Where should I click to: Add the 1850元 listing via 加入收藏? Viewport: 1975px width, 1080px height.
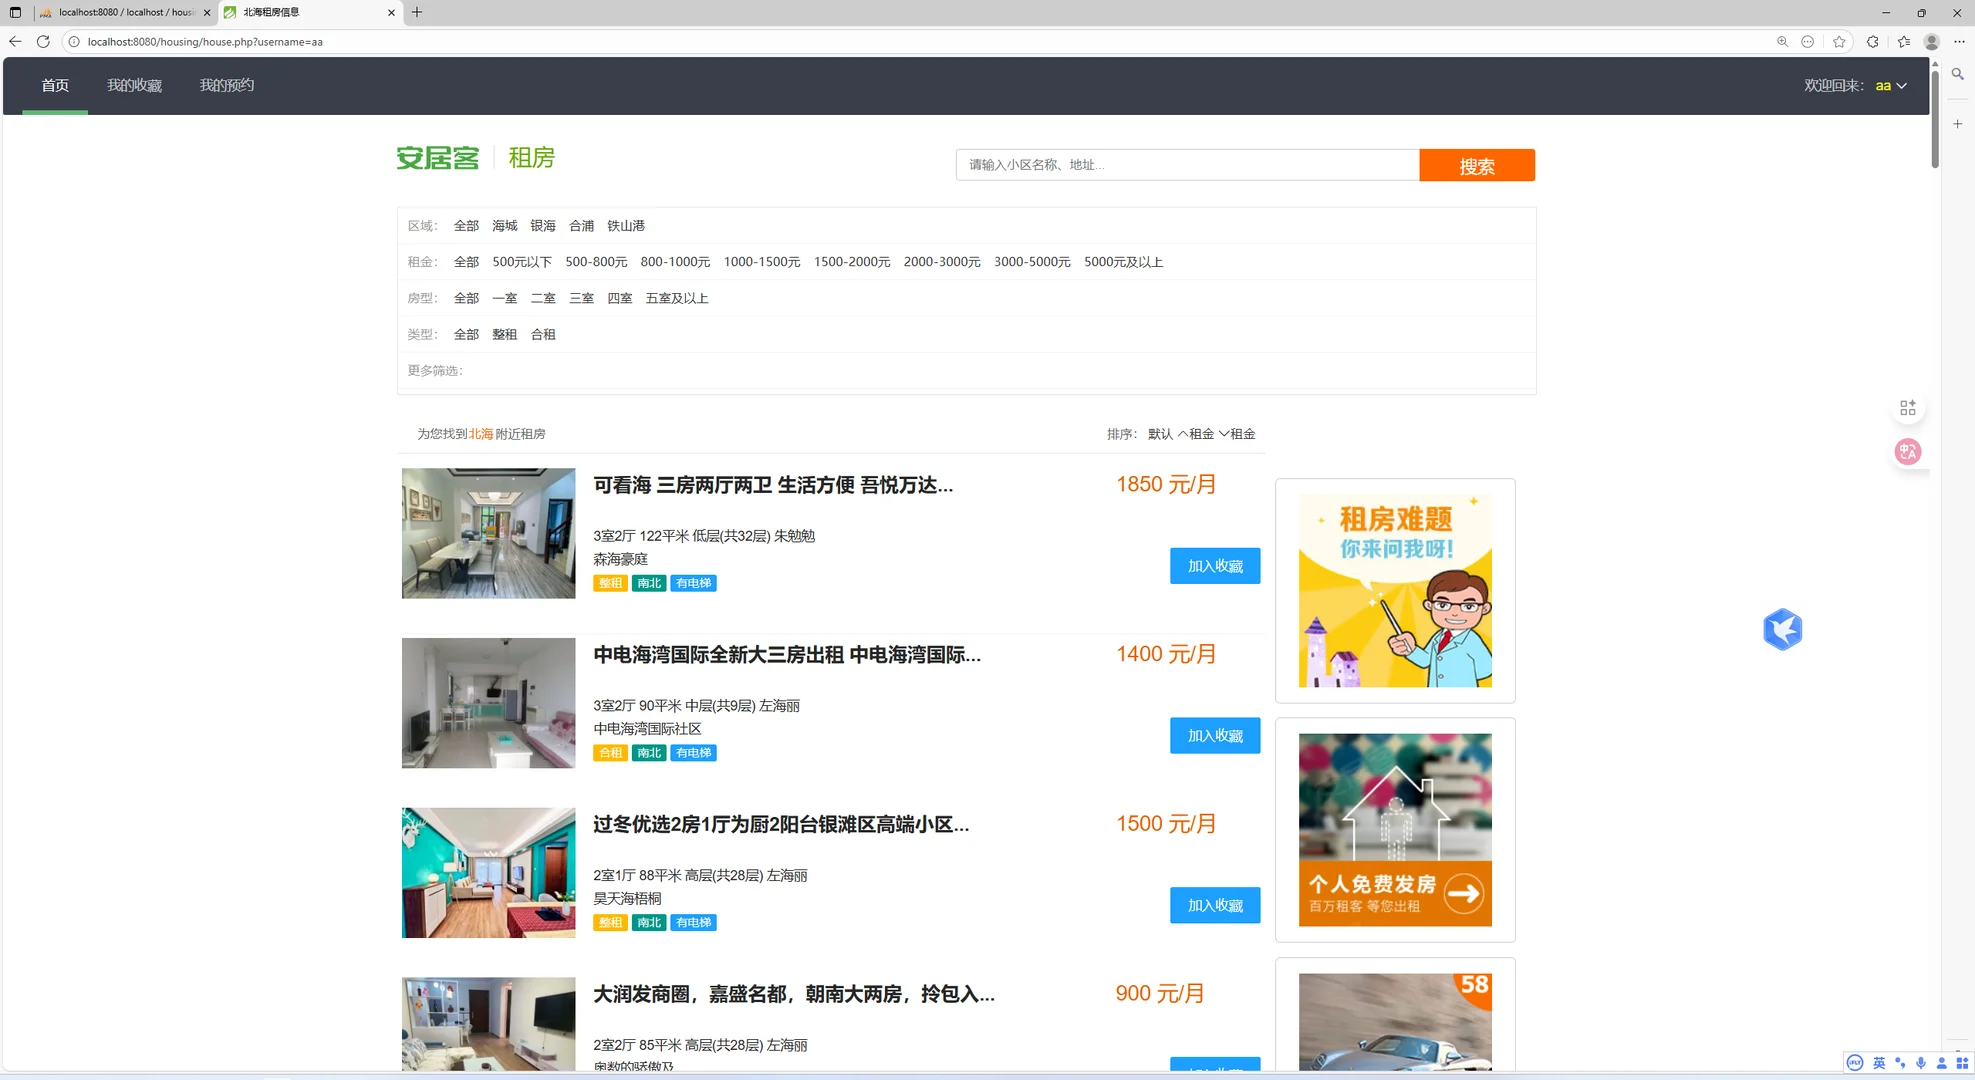click(x=1215, y=565)
